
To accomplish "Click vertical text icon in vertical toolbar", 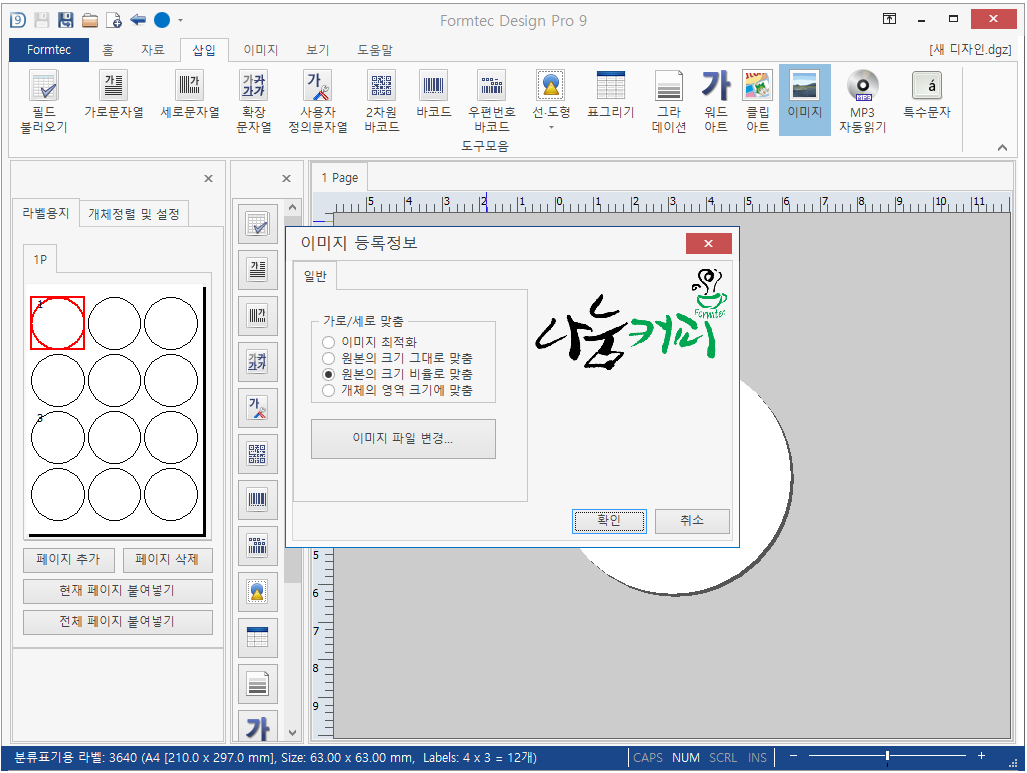I will [257, 316].
